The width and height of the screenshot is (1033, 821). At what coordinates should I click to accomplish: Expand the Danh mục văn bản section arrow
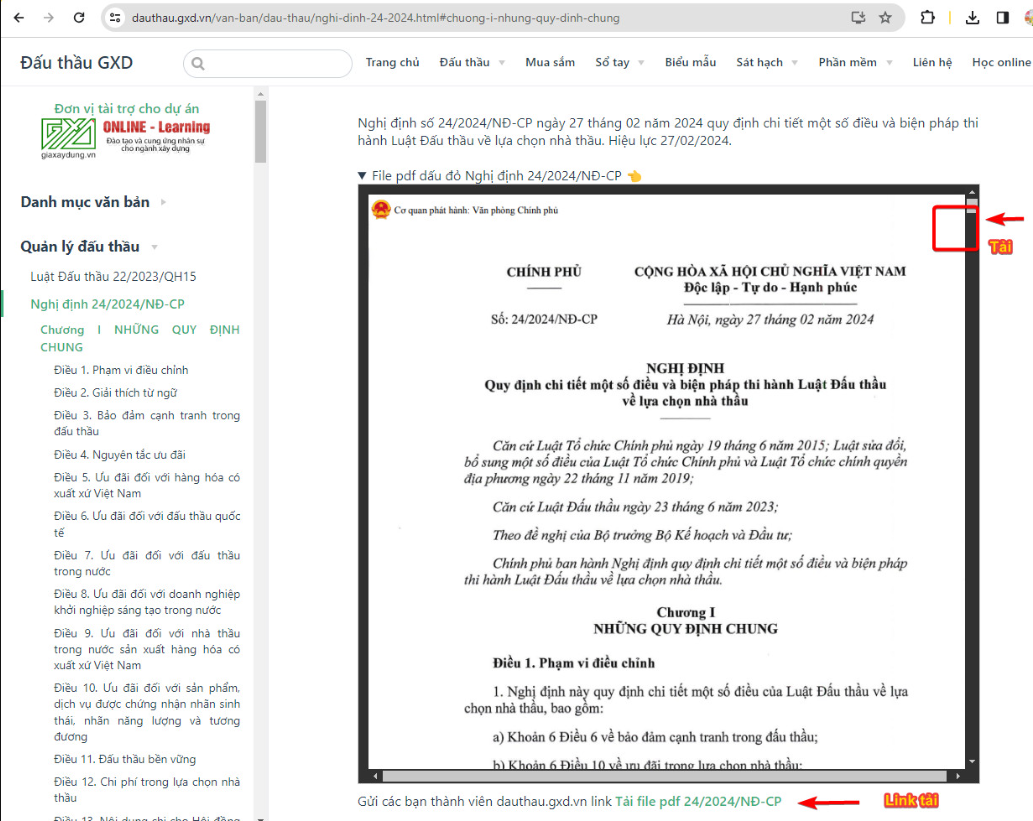[163, 202]
